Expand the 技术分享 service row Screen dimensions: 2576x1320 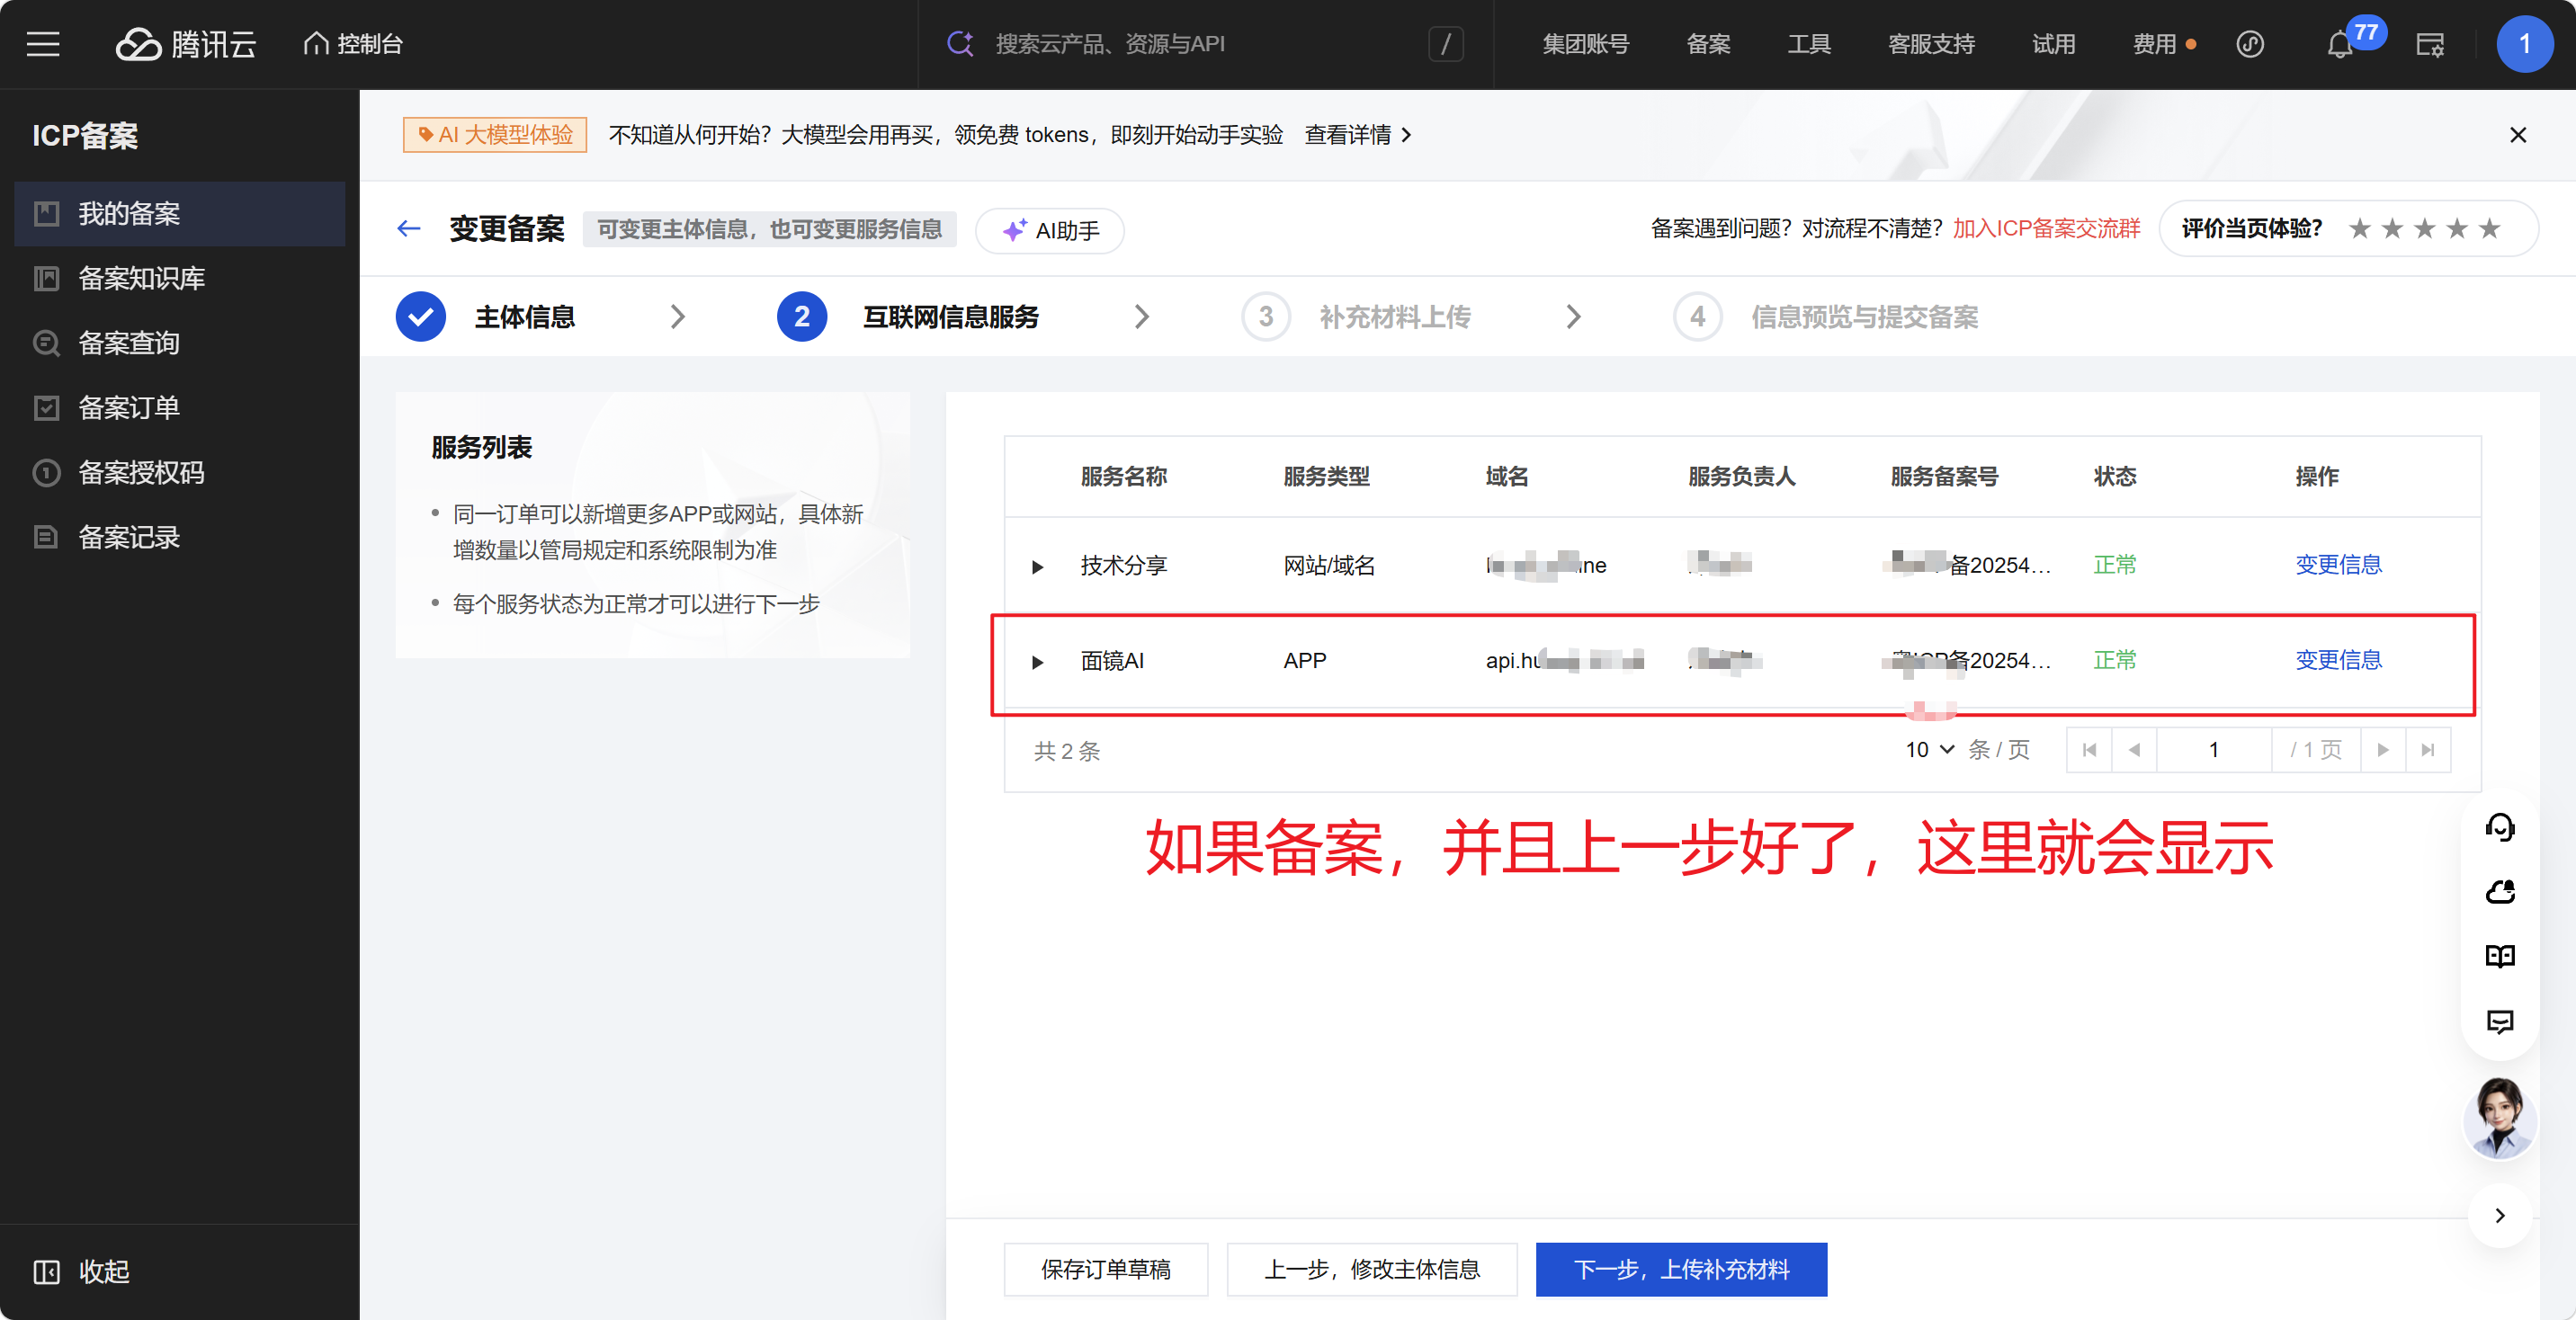tap(1037, 567)
